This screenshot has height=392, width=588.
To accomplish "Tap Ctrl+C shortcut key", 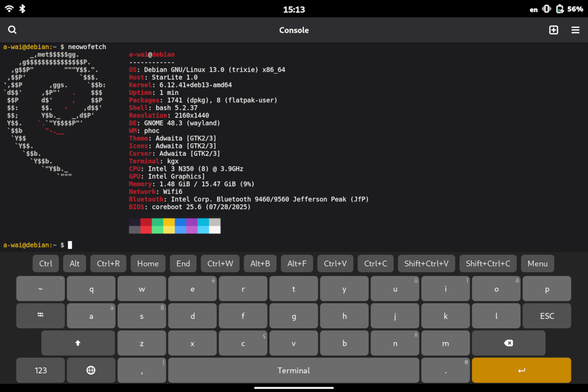I will (375, 263).
